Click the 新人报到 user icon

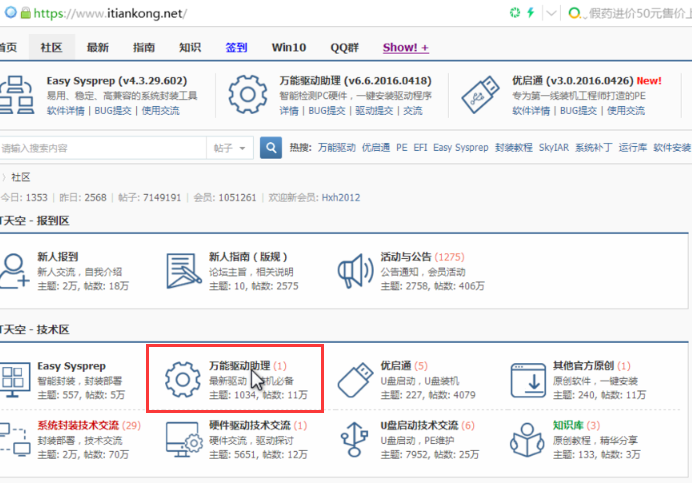coord(13,270)
